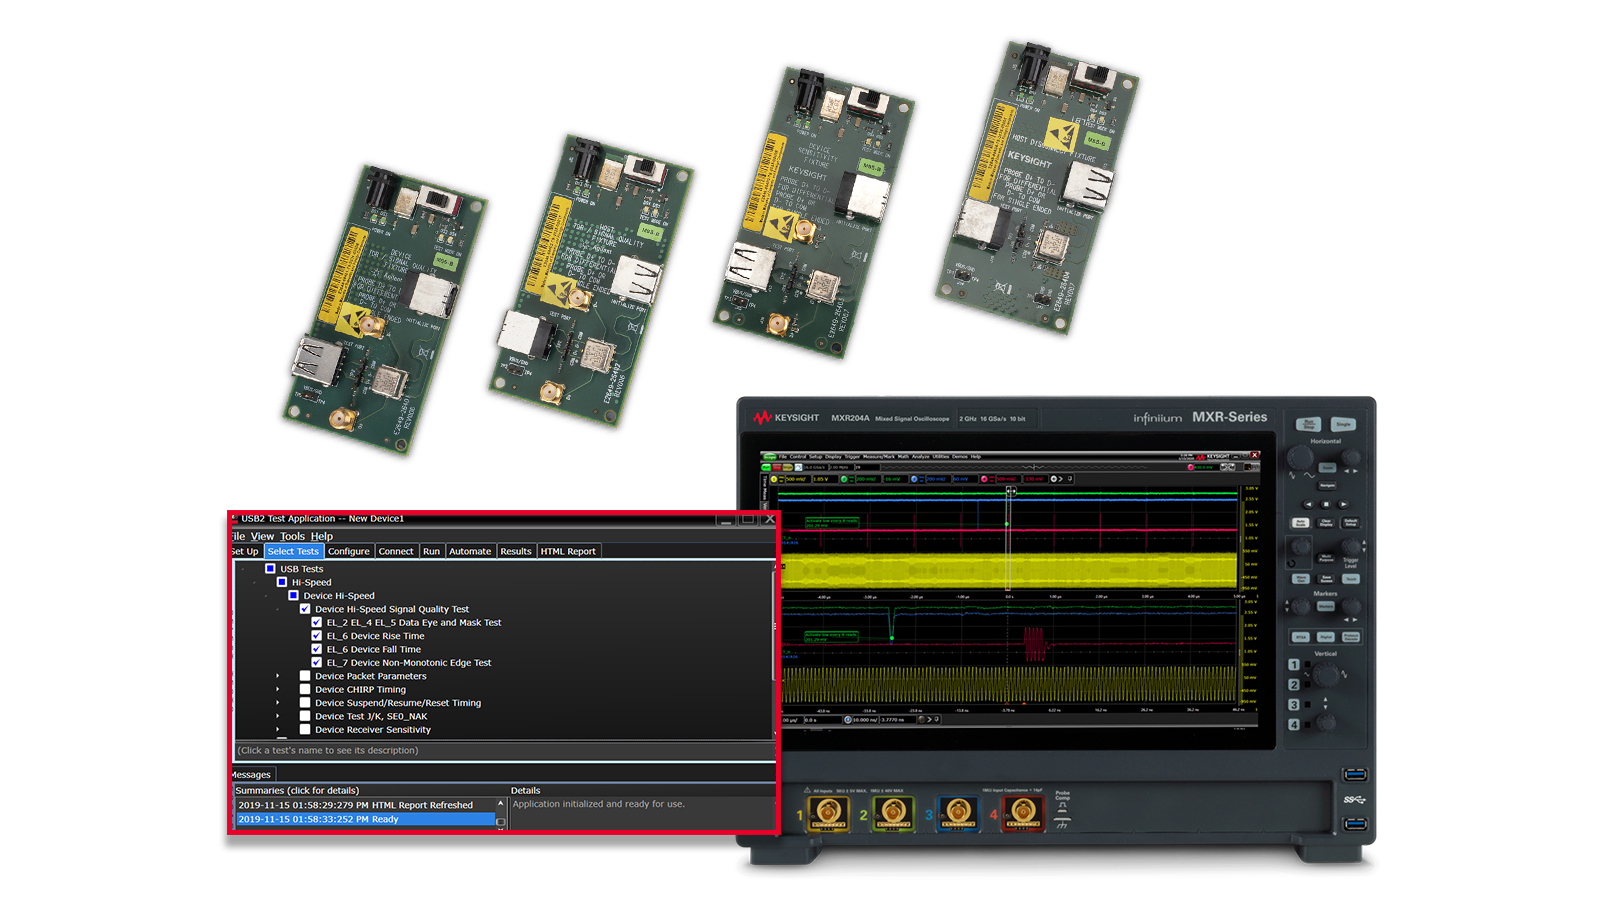Enable Device CHIRP Timing checkbox
Viewport: 1600px width, 900px height.
[305, 689]
